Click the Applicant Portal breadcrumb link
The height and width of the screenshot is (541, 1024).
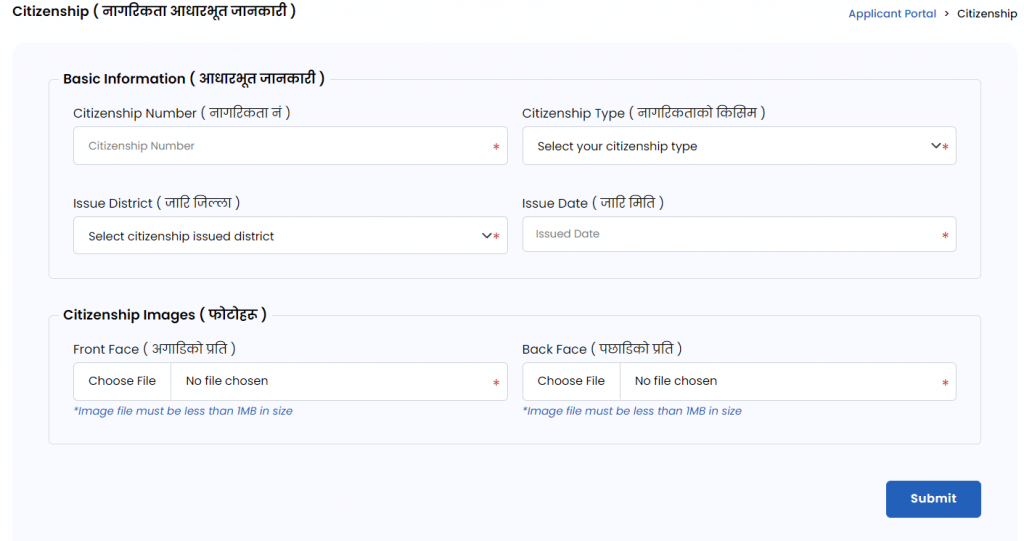click(x=892, y=14)
